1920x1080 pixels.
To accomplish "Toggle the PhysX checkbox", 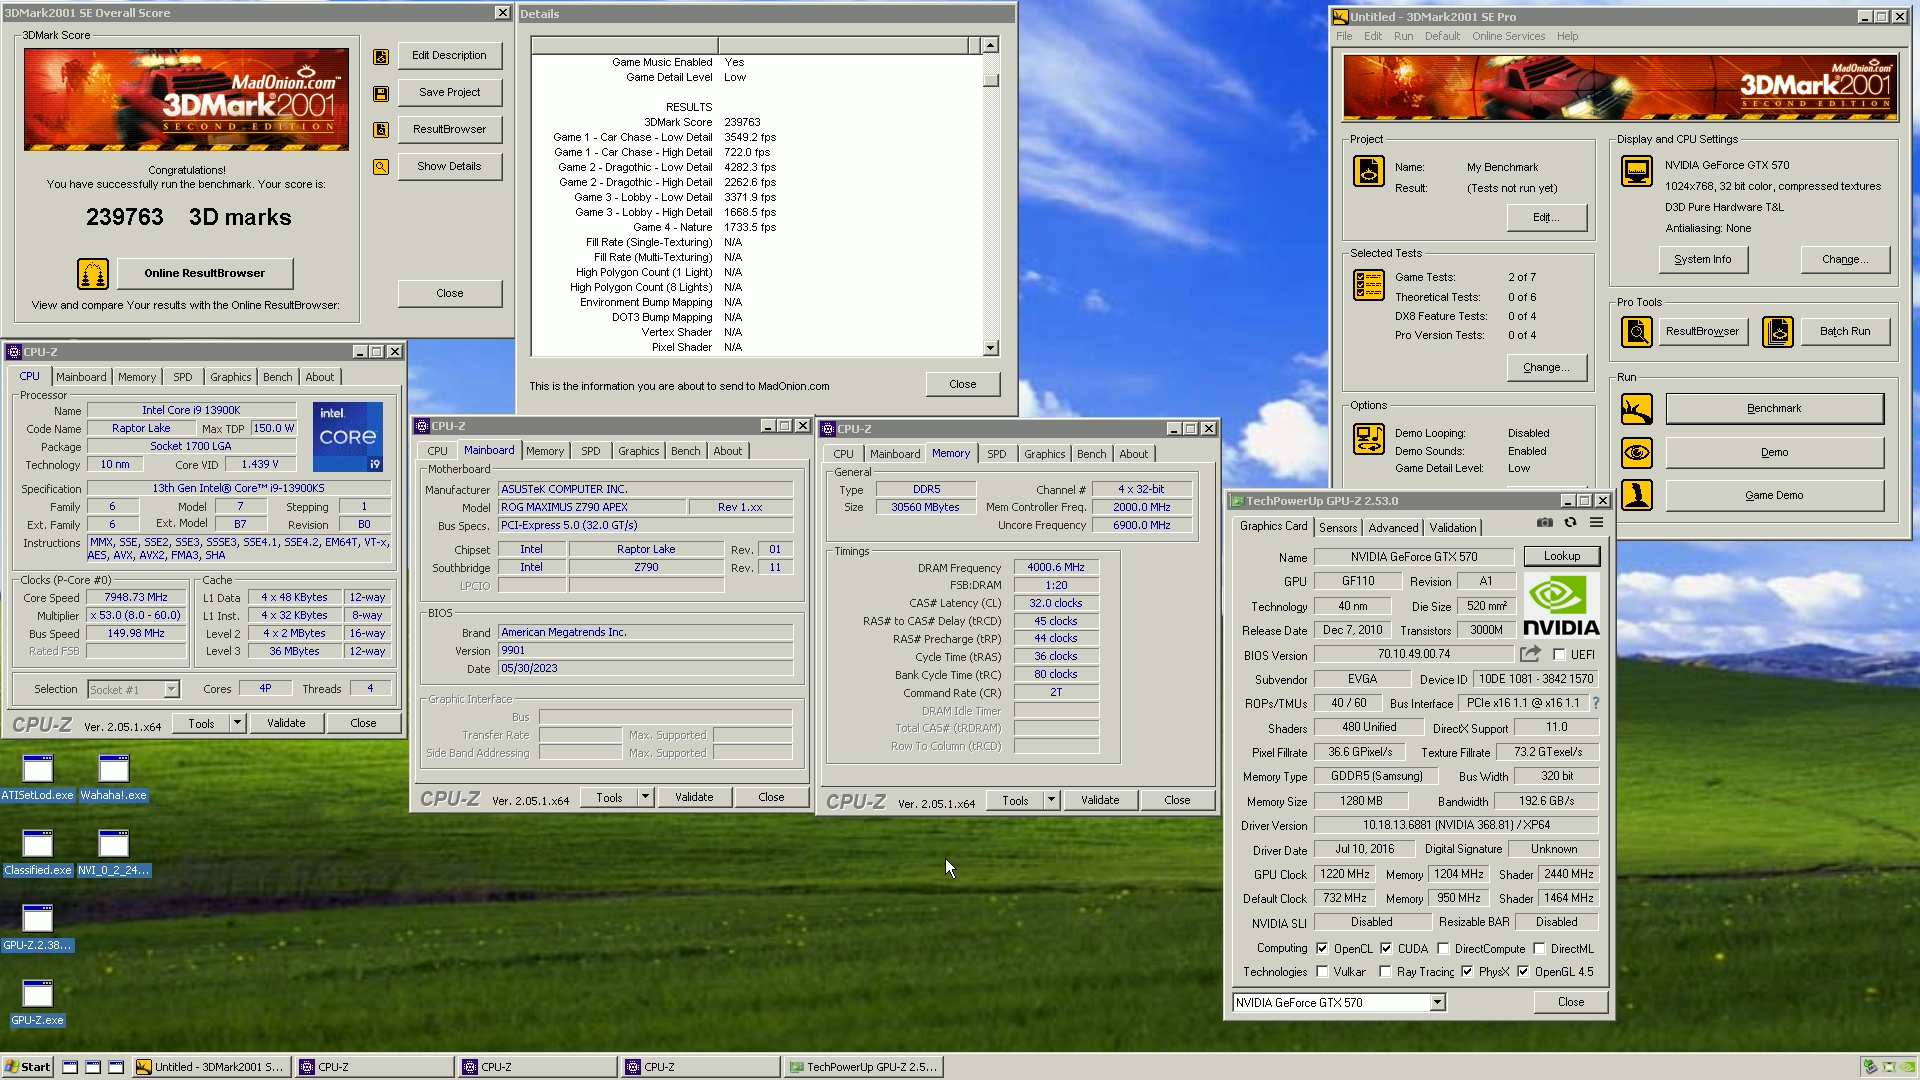I will click(x=1467, y=972).
